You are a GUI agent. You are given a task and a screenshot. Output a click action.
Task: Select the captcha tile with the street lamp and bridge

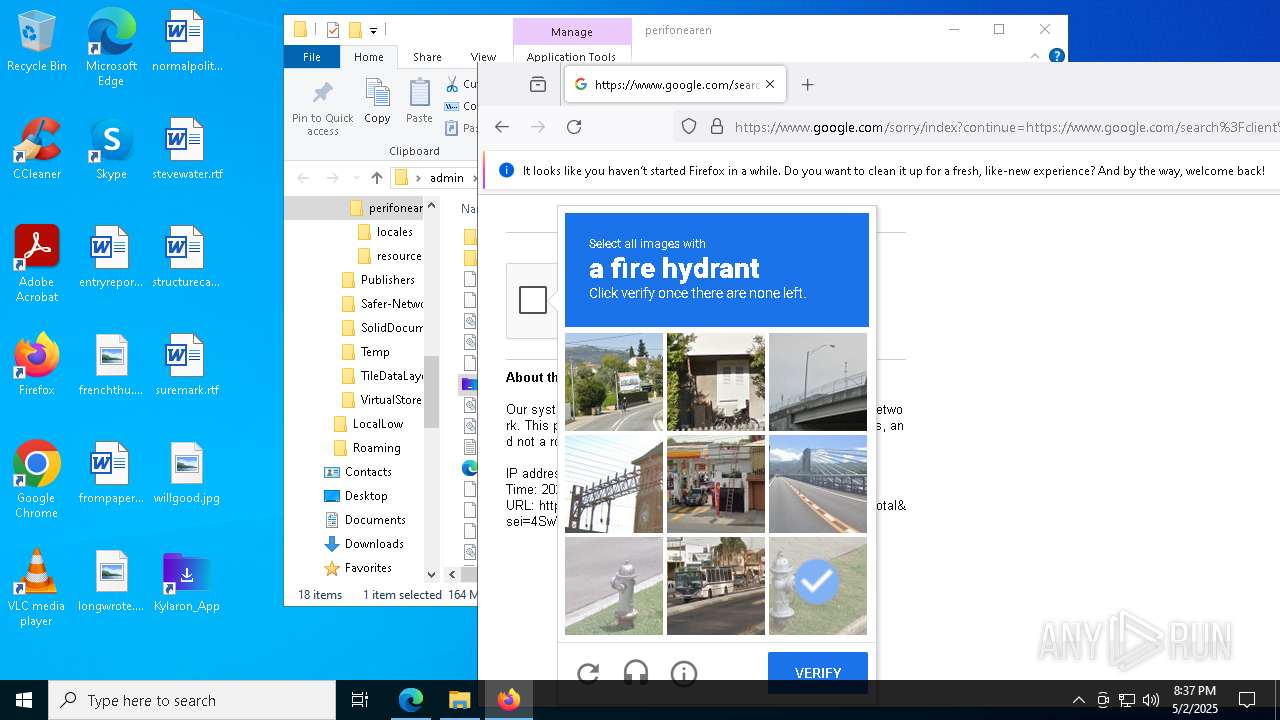click(x=818, y=382)
